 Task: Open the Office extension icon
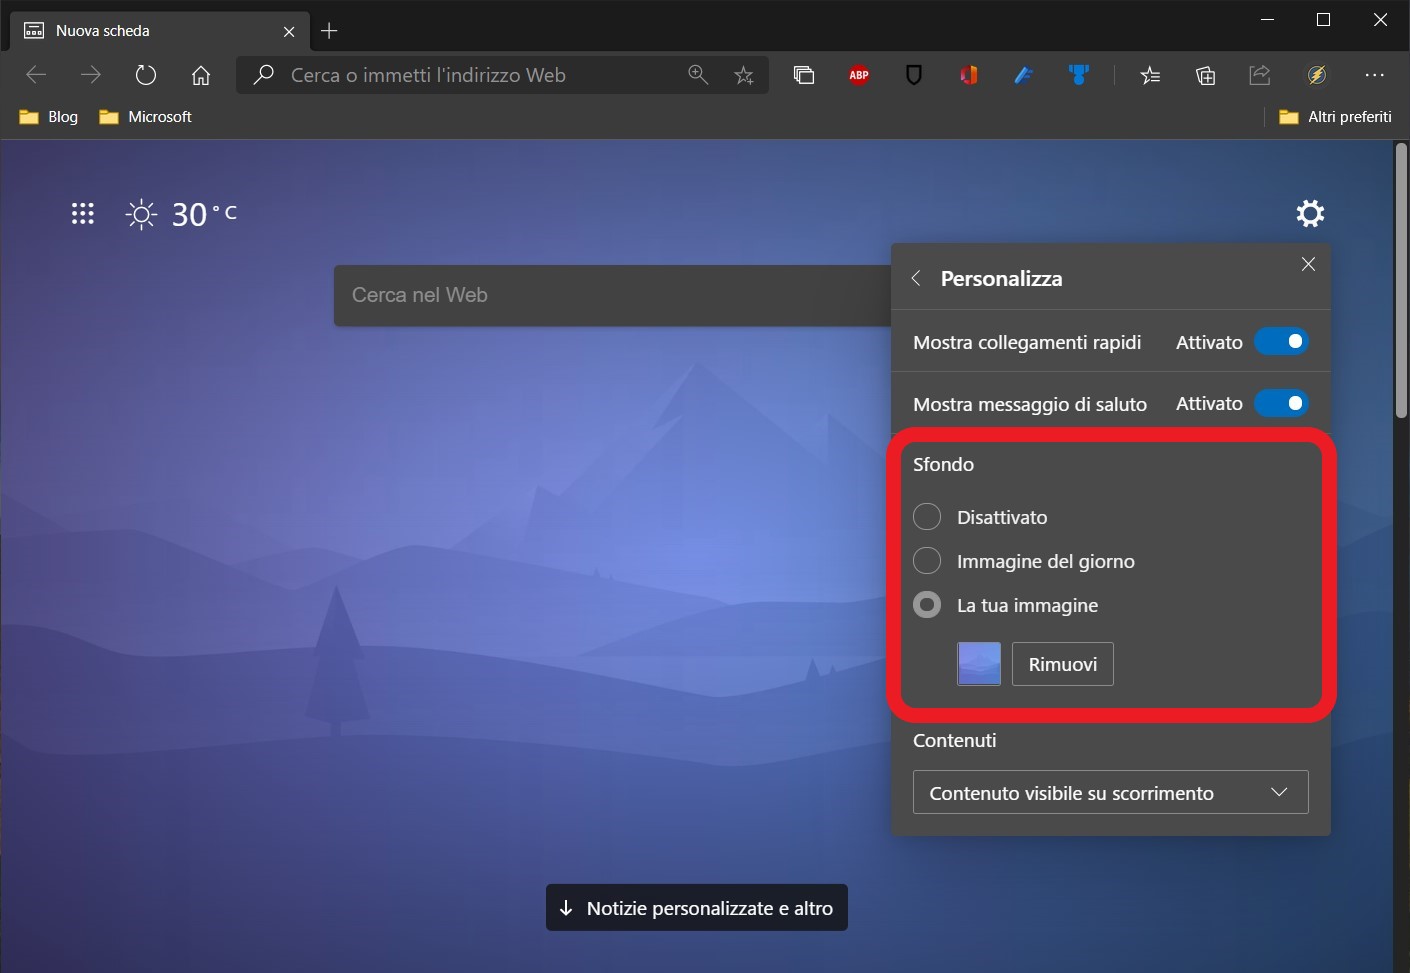pos(969,74)
